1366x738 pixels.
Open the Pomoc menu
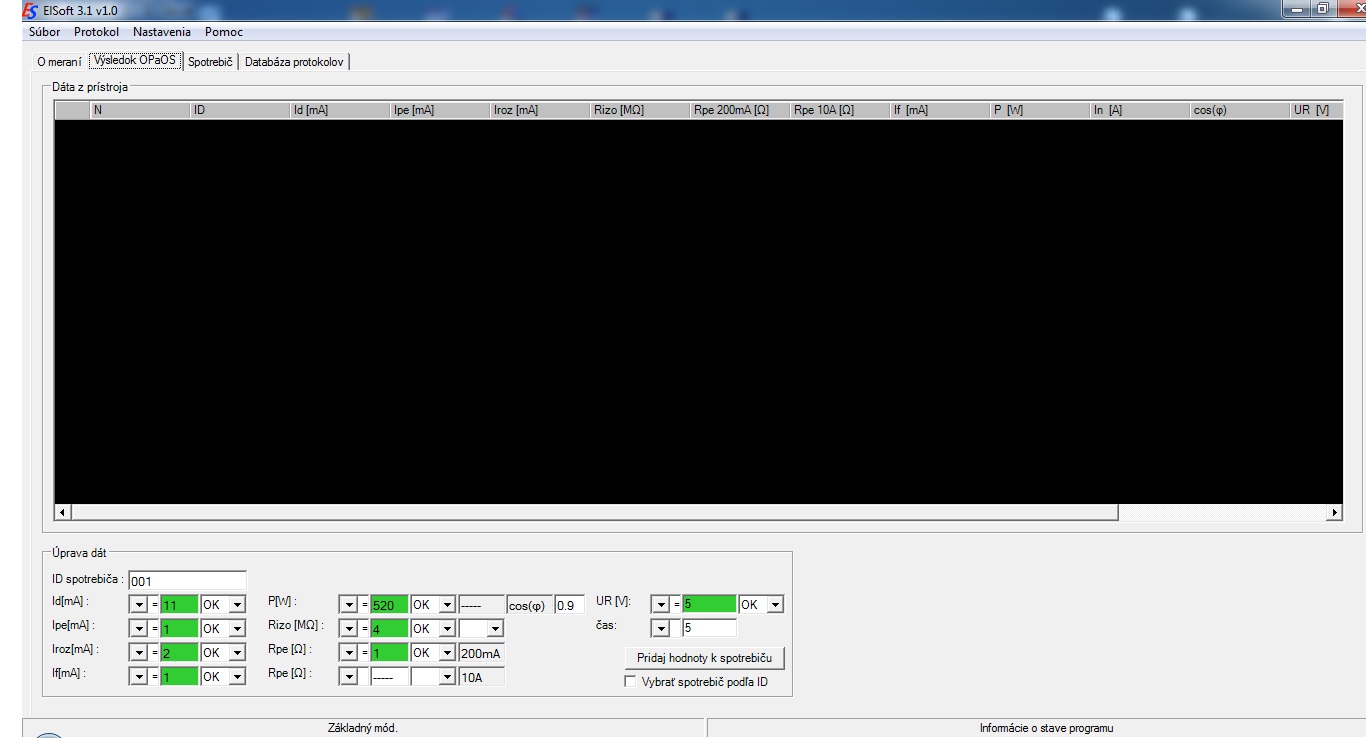click(224, 32)
